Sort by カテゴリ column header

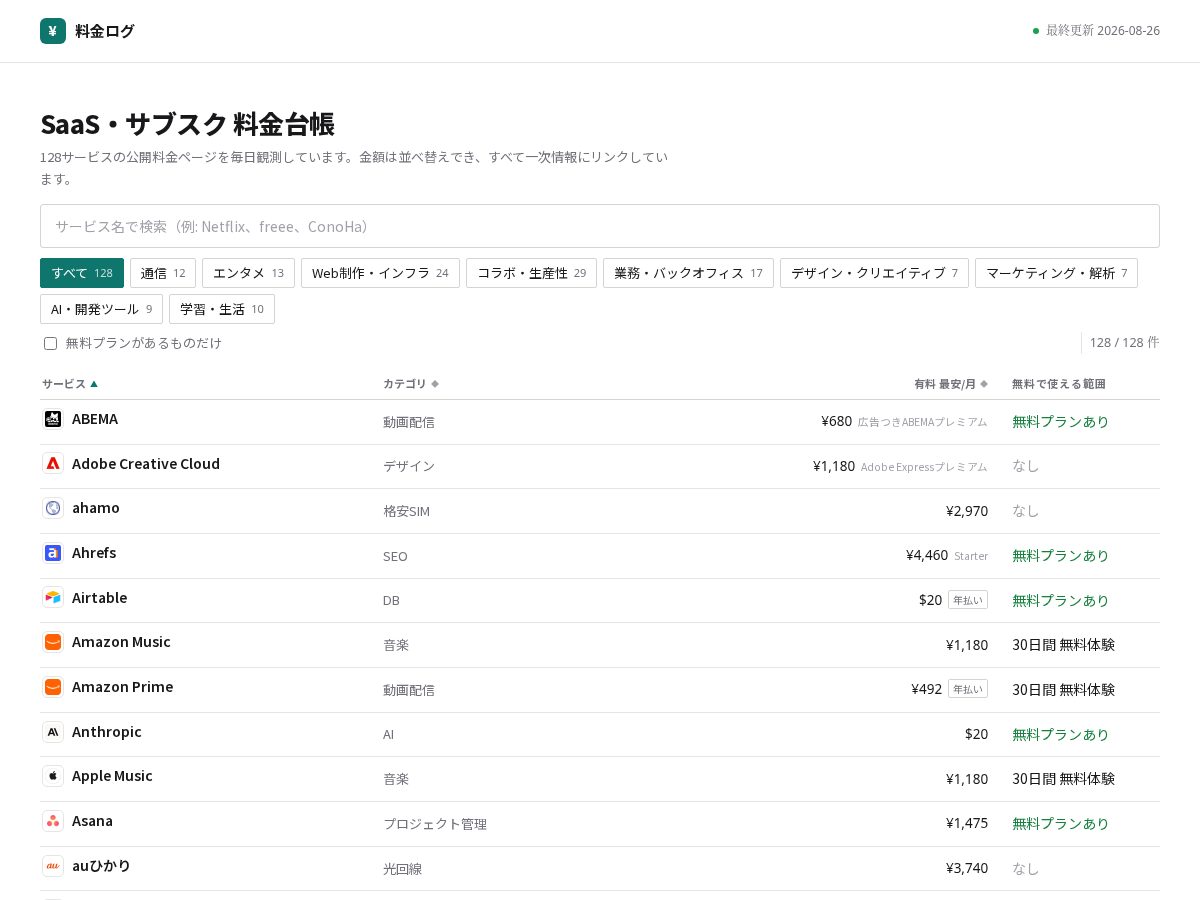[x=411, y=384]
